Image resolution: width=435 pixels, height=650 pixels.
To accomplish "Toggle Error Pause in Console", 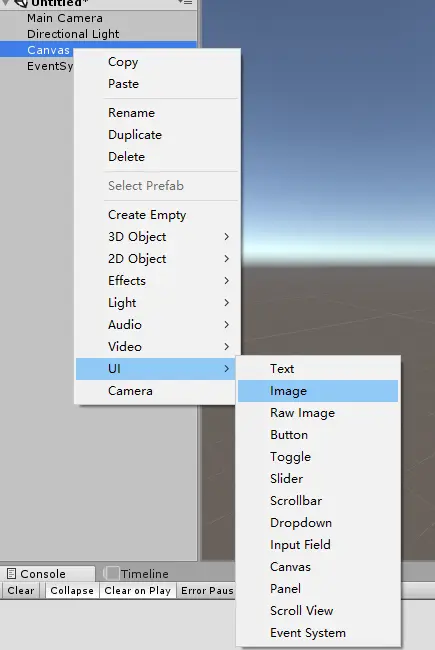I will pyautogui.click(x=207, y=590).
